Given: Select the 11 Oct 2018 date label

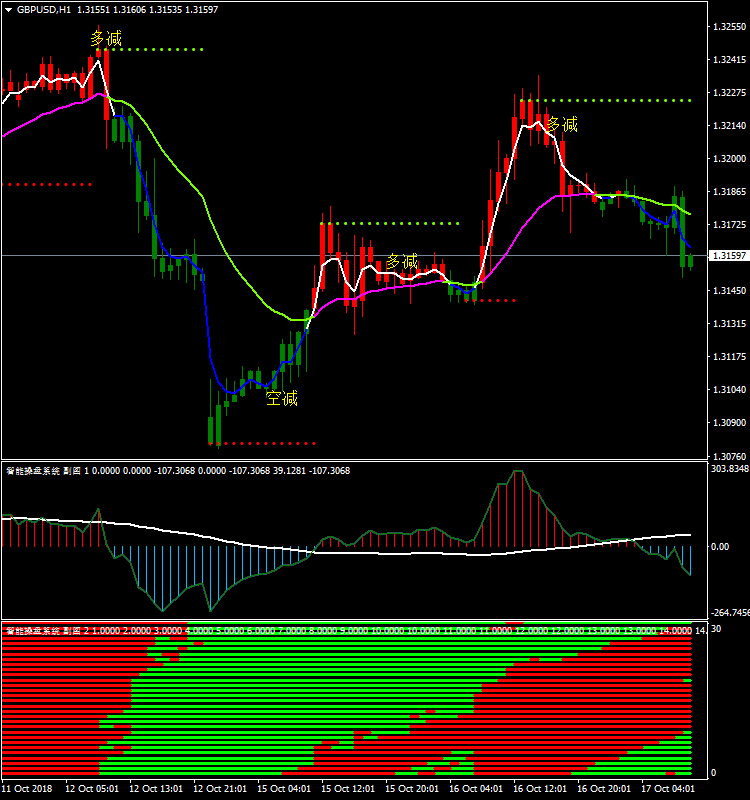Looking at the screenshot, I should pos(28,788).
